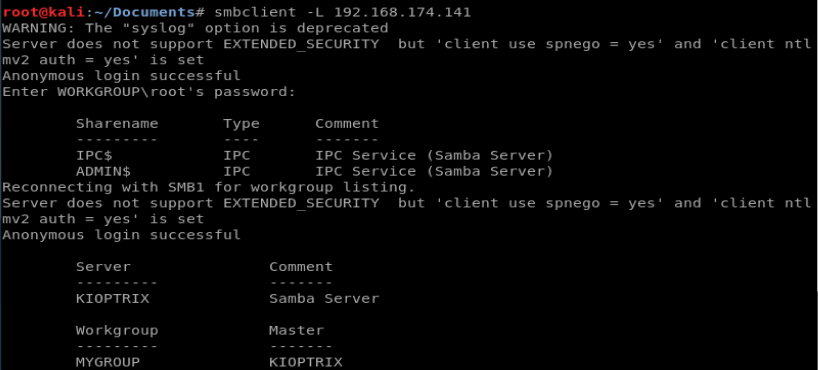The height and width of the screenshot is (370, 818).
Task: Click the IPC Service comment for ADMIN$
Action: (434, 171)
